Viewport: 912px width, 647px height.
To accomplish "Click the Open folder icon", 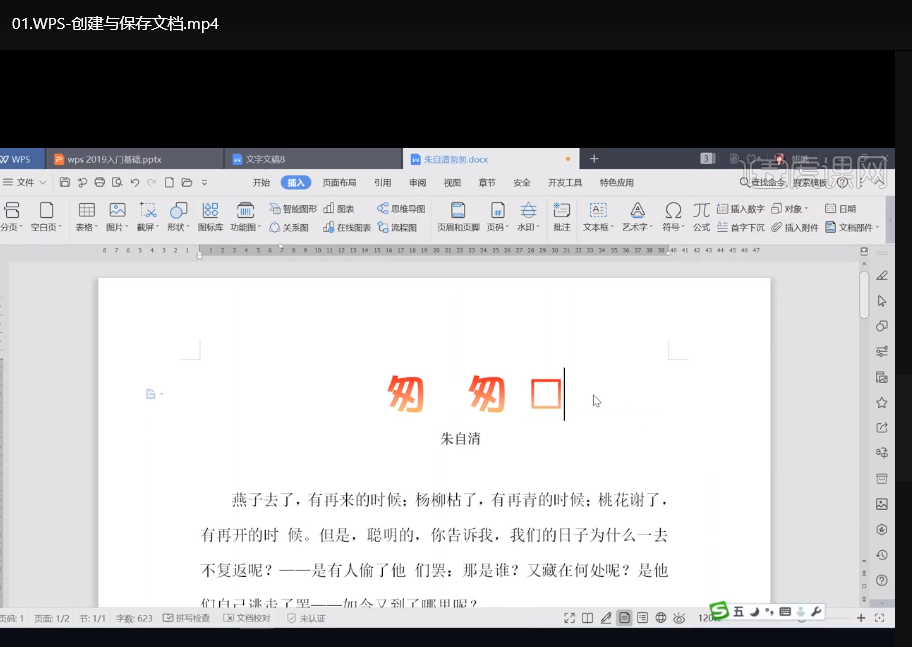I will coord(187,182).
